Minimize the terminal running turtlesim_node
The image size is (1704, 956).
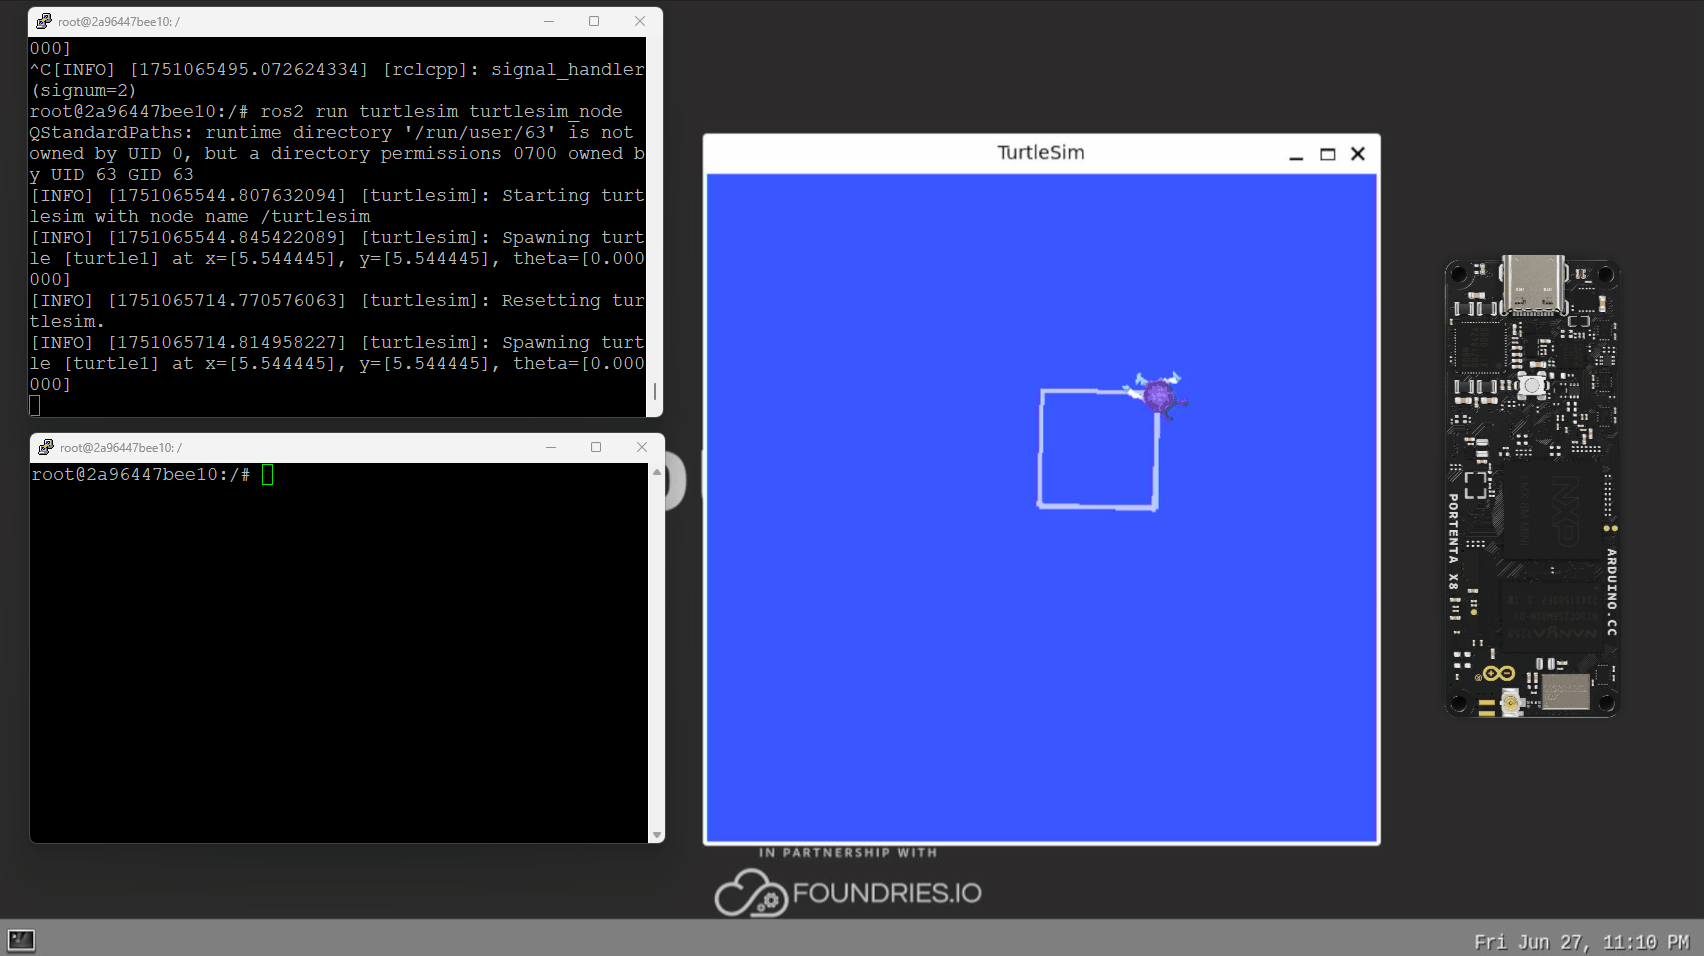548,21
